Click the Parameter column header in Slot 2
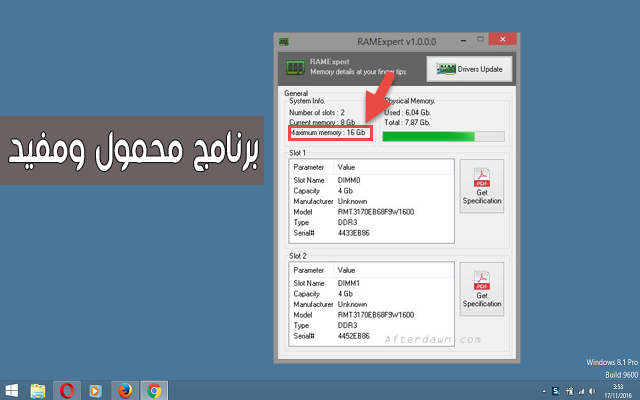640x400 pixels. pos(311,270)
